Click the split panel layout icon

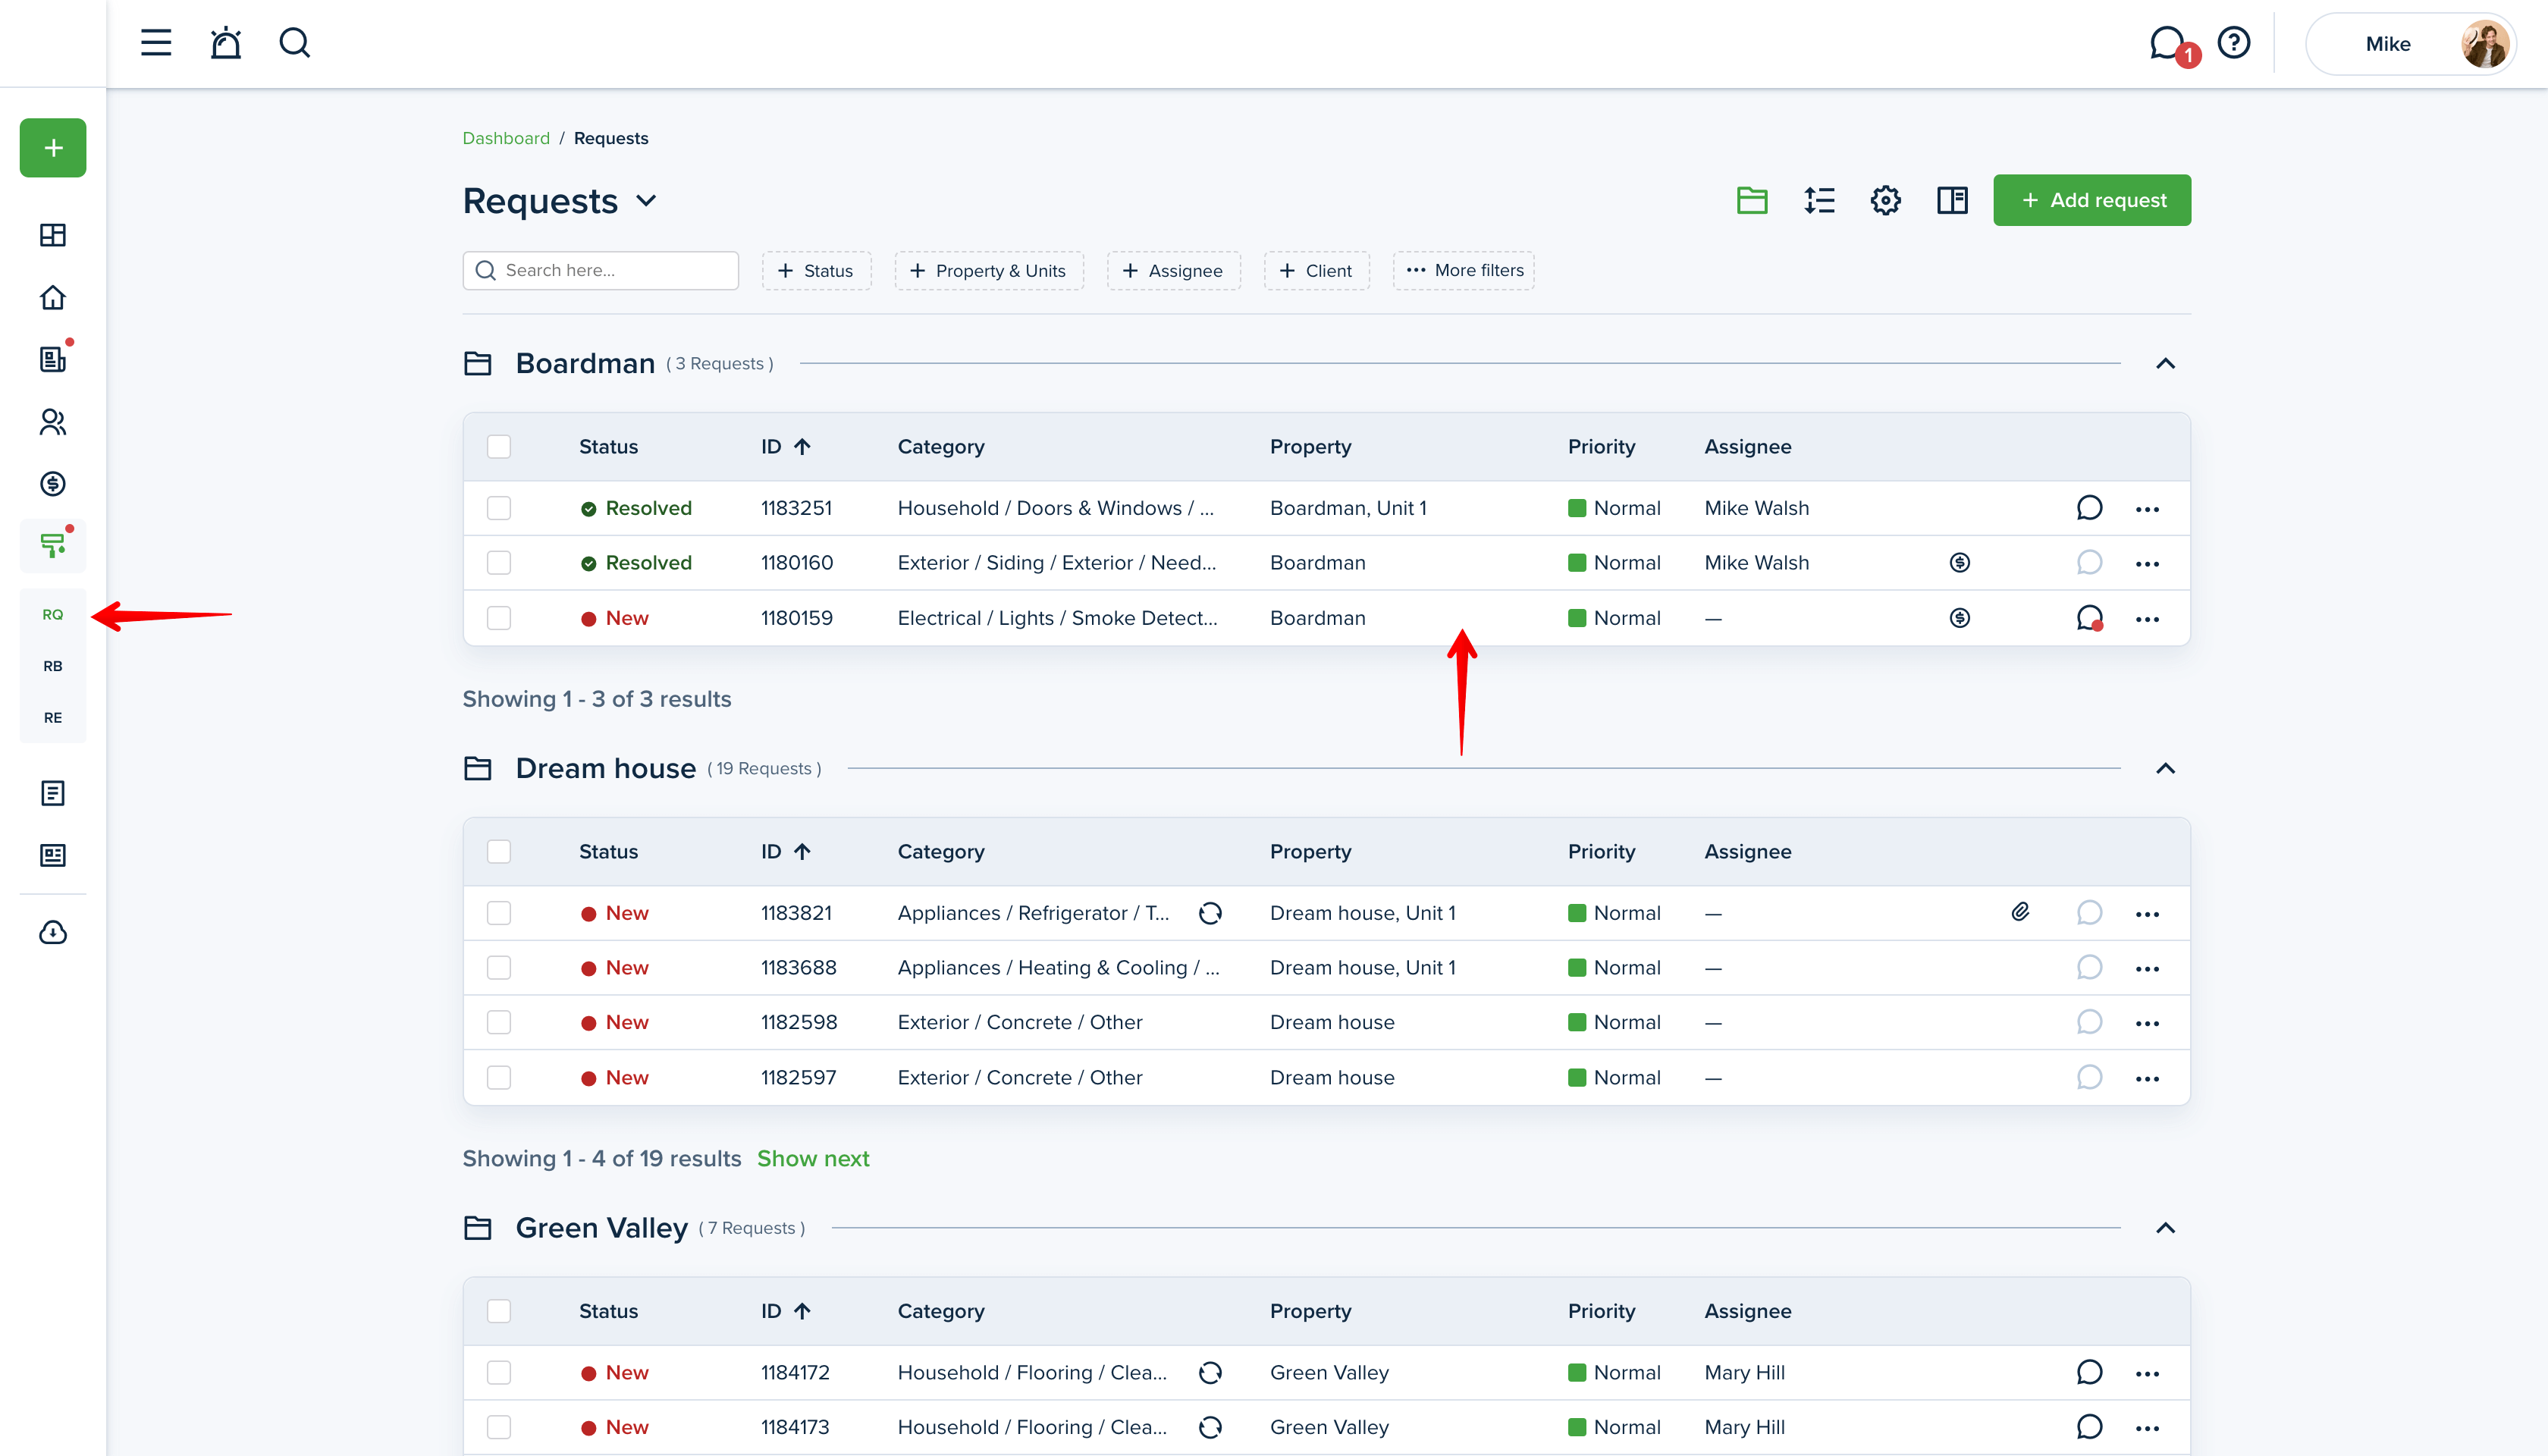point(1952,200)
